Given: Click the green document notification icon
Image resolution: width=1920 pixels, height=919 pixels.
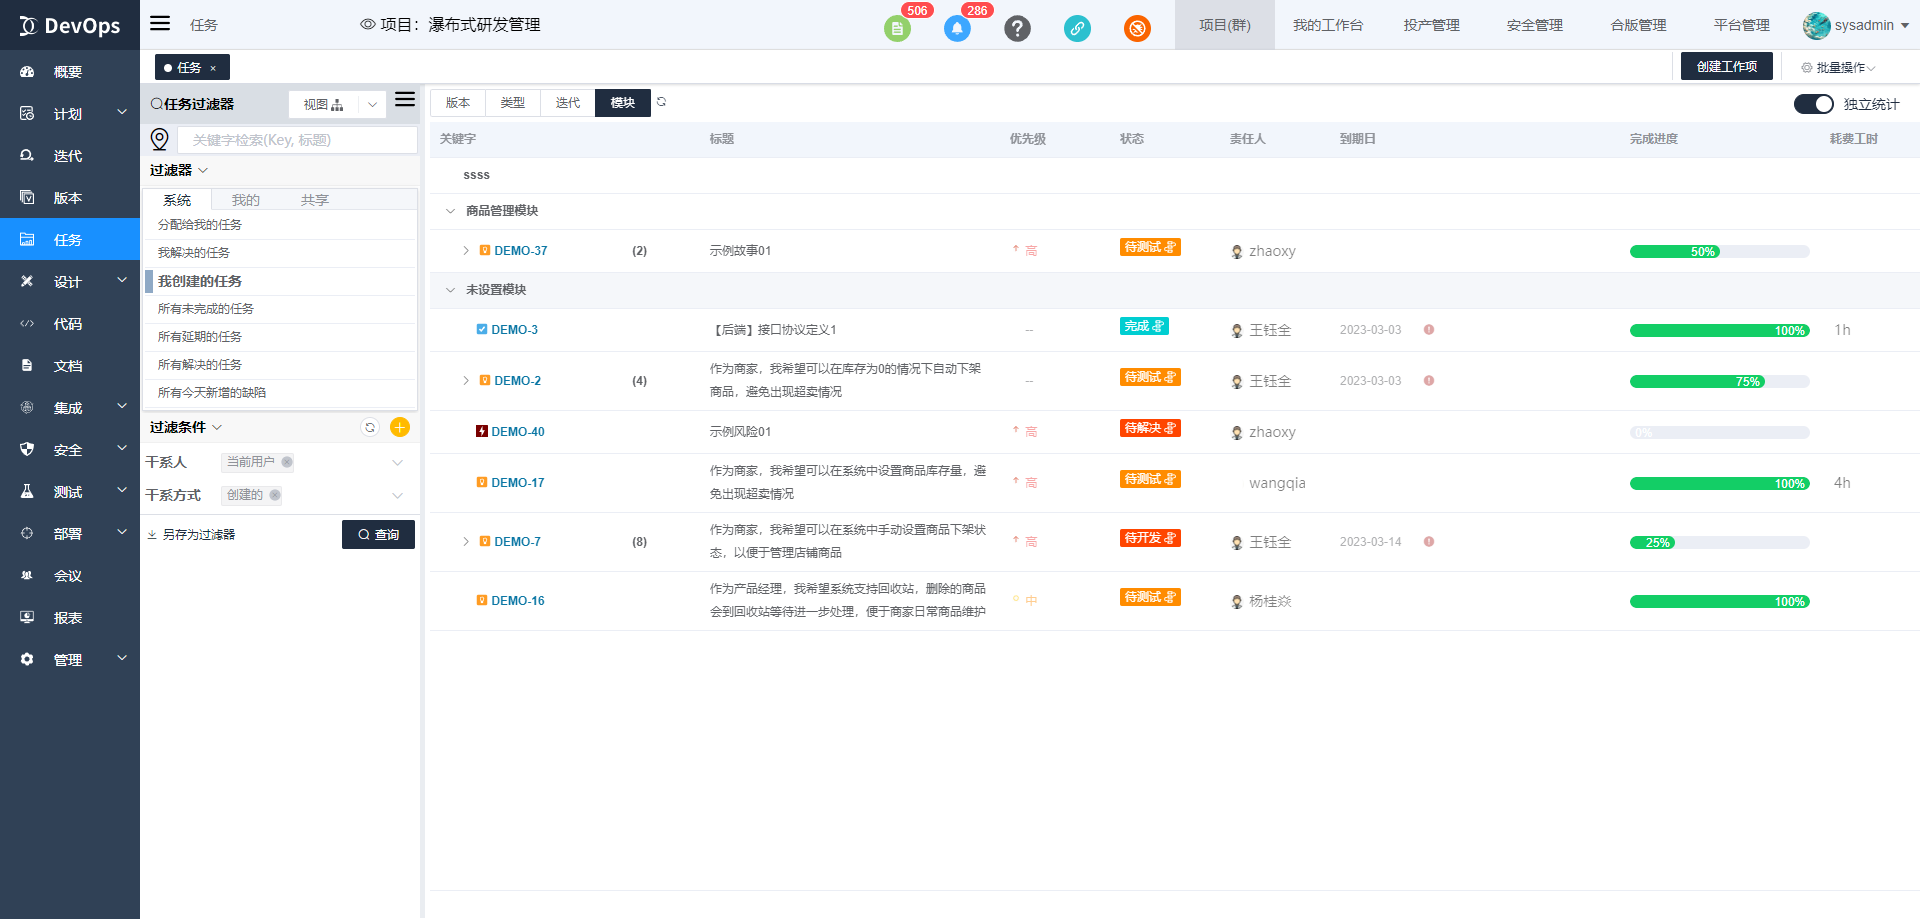Looking at the screenshot, I should 897,29.
